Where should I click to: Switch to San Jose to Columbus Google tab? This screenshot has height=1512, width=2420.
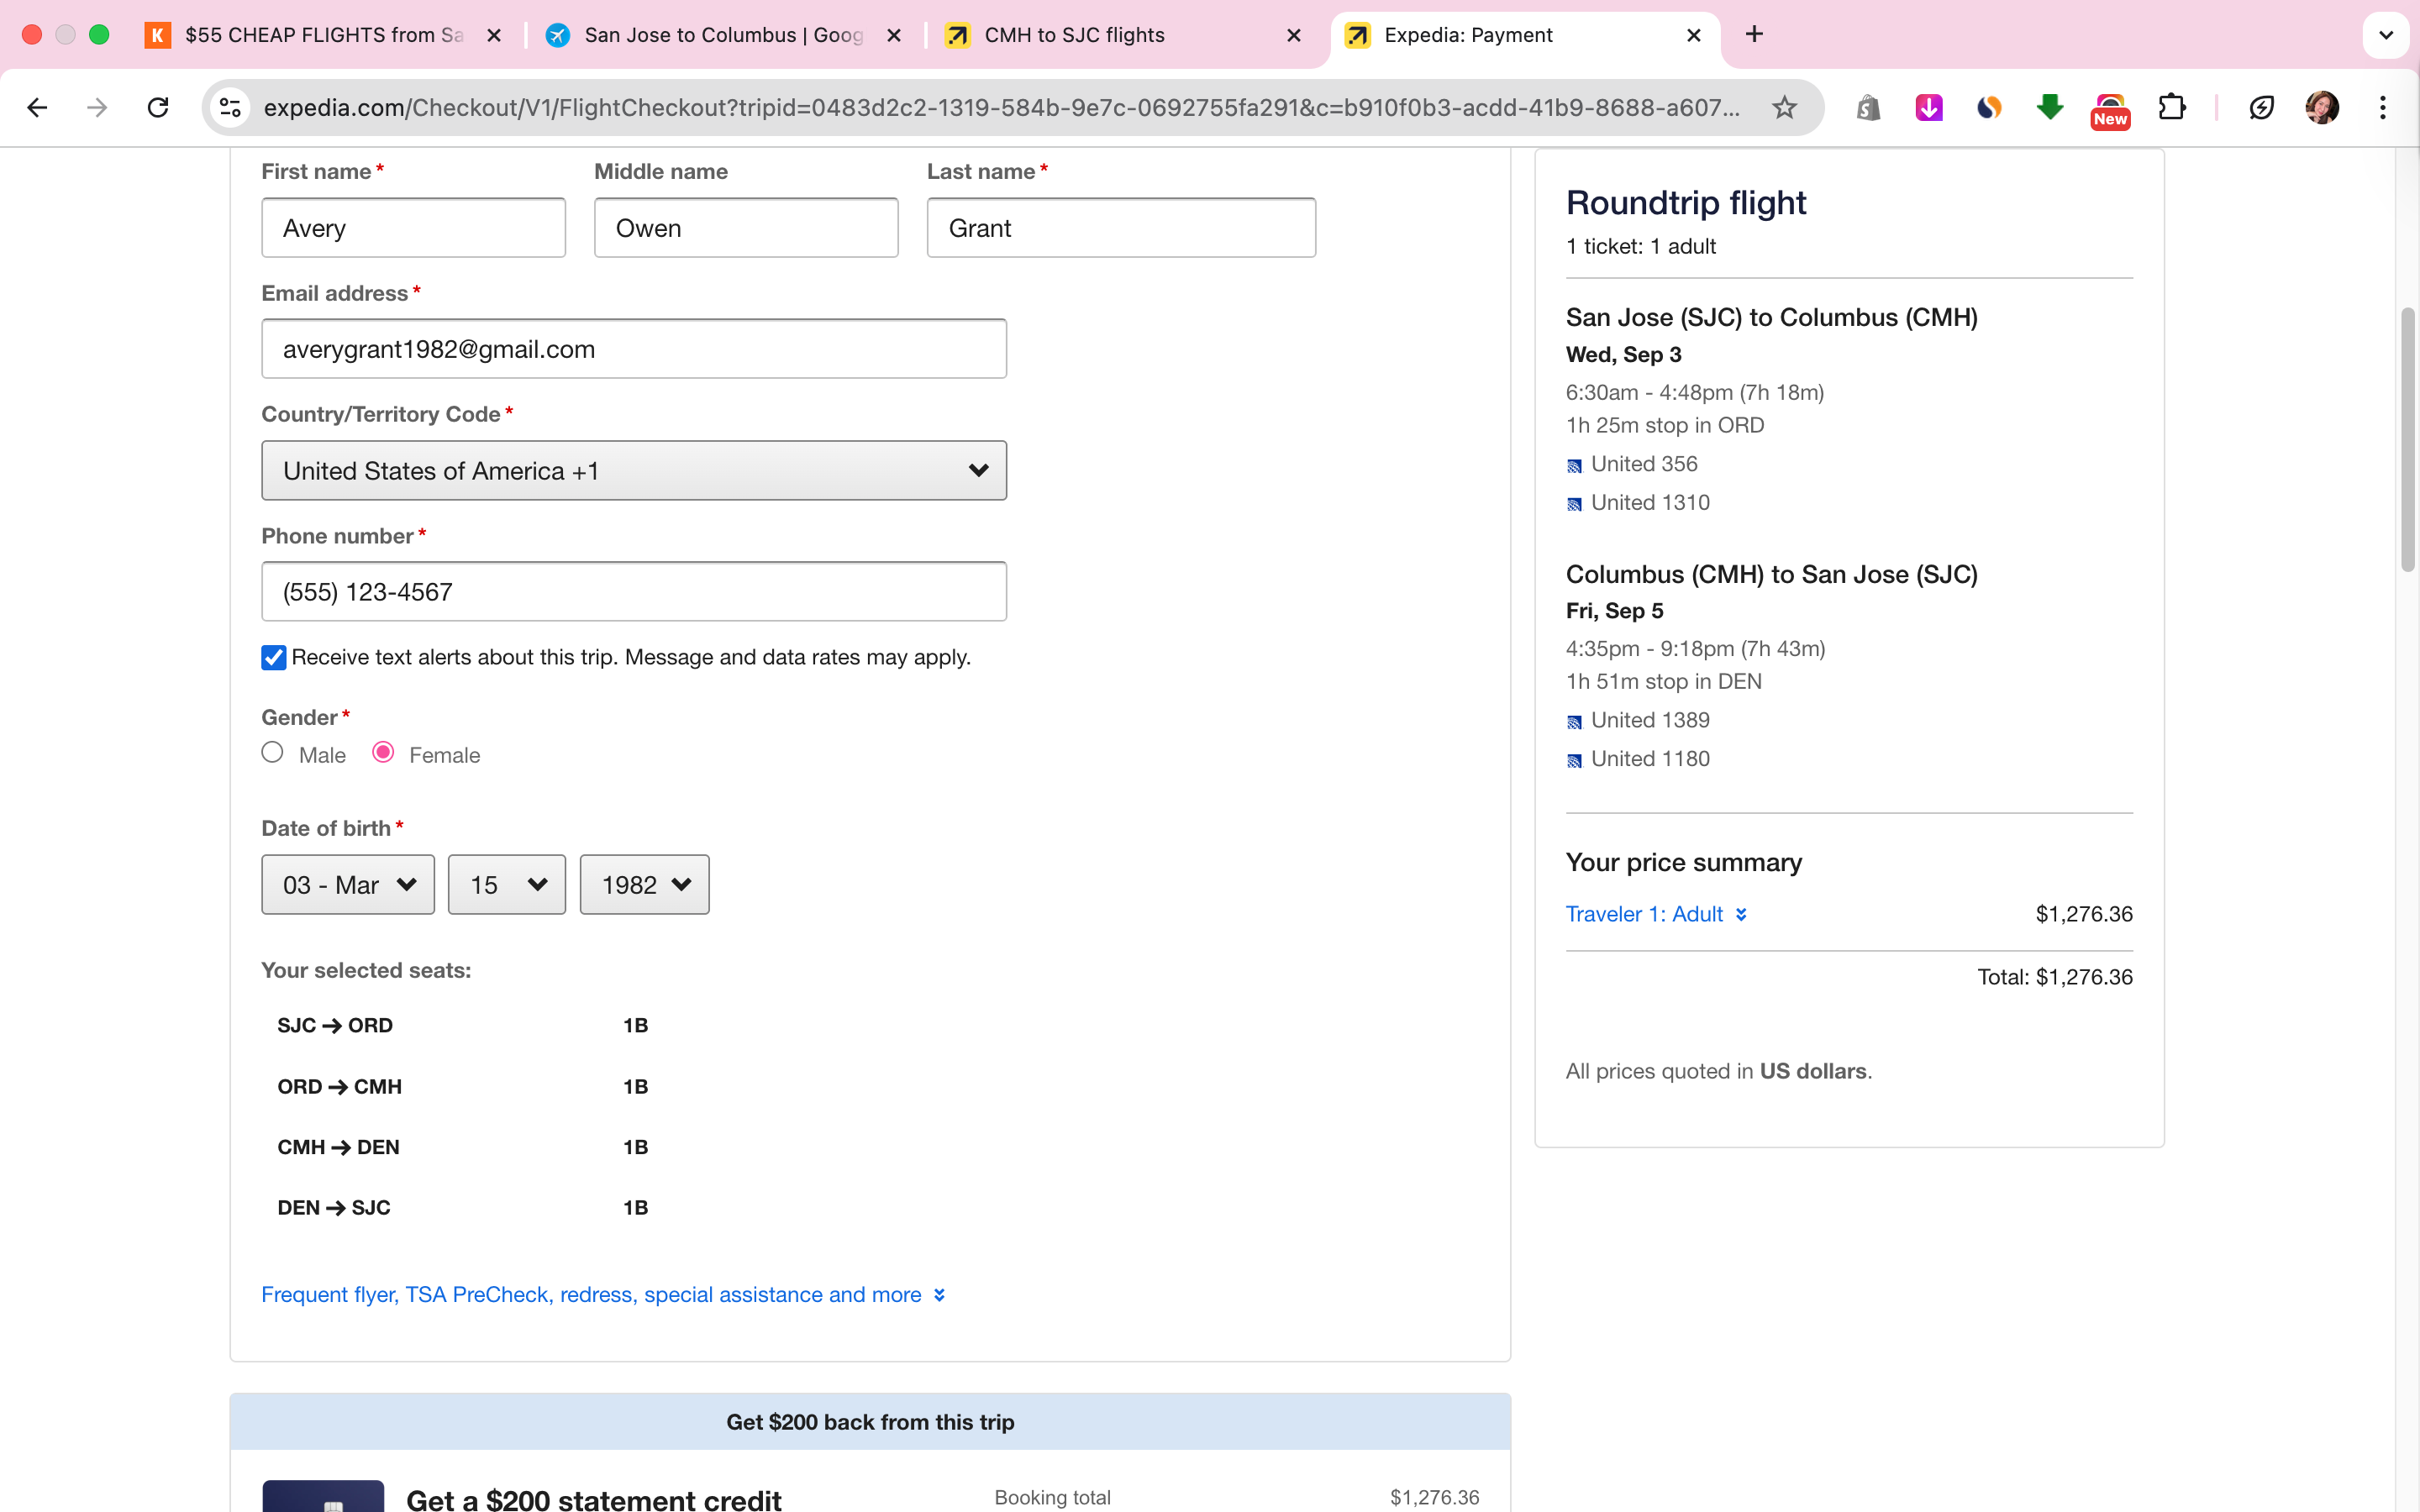click(722, 35)
